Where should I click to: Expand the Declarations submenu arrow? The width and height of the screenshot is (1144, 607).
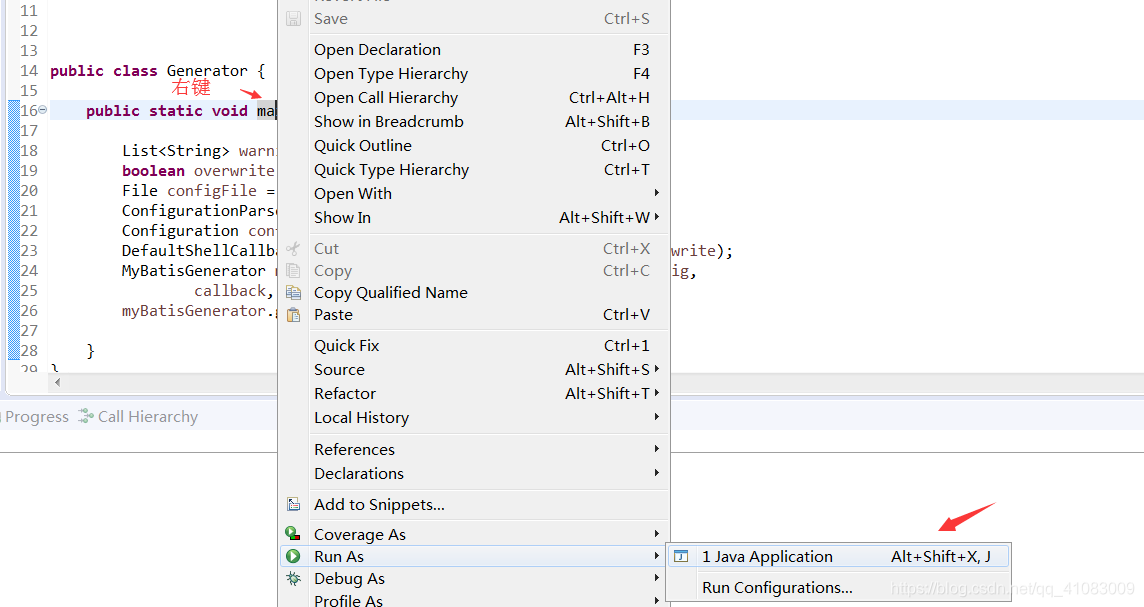(657, 473)
